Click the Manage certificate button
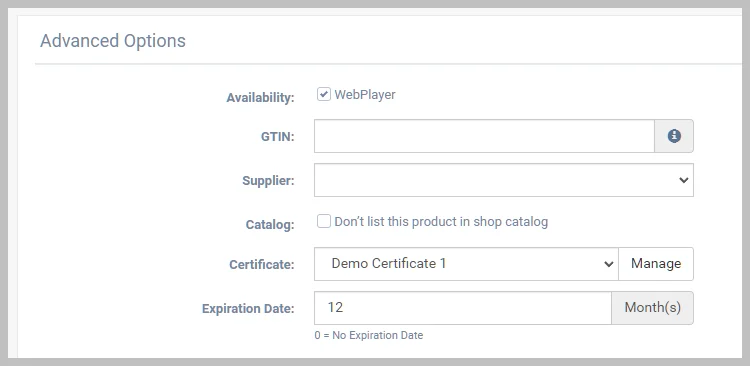This screenshot has width=750, height=366. (x=656, y=264)
